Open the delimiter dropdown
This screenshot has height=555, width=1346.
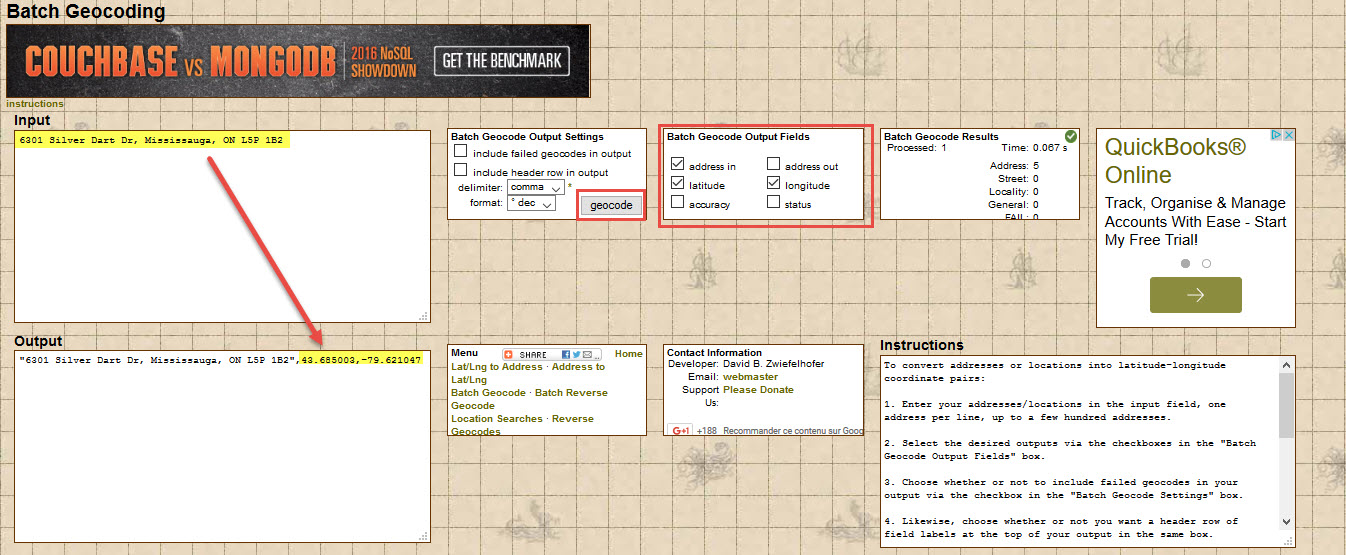click(x=535, y=187)
